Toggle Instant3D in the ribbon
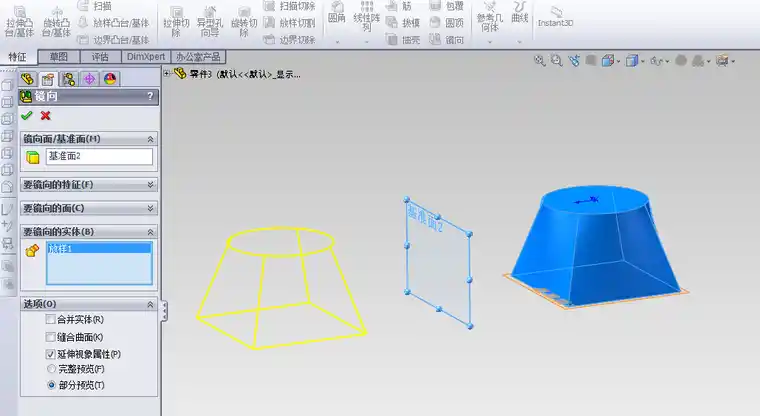Screen dimensions: 760x416 tap(555, 17)
